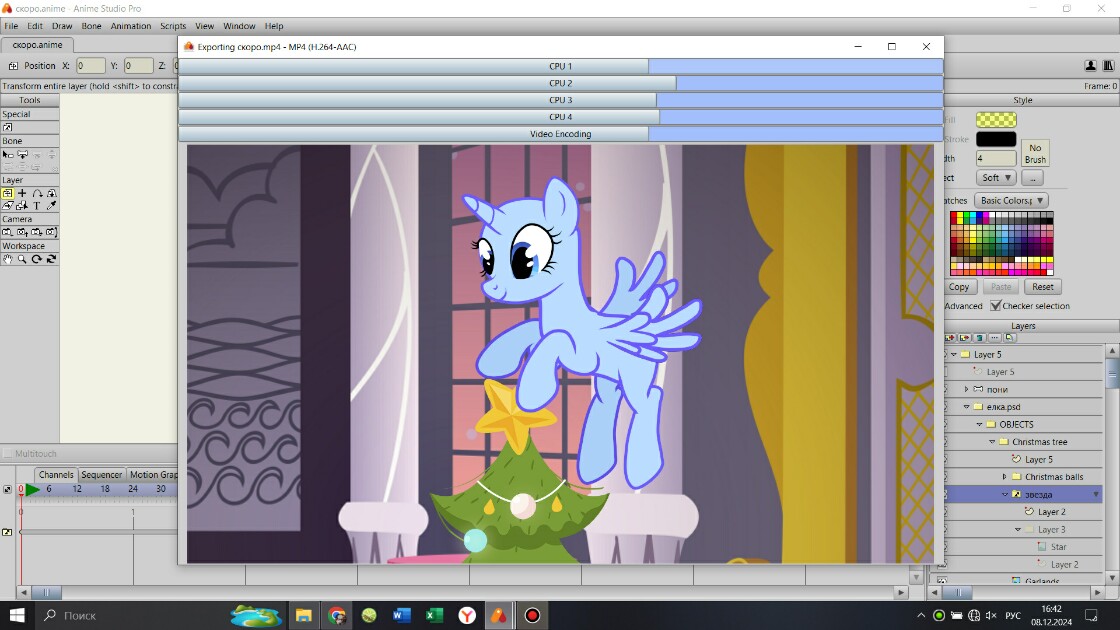Screen dimensions: 1120x630
Task: Click the Copy style button
Action: tap(959, 286)
